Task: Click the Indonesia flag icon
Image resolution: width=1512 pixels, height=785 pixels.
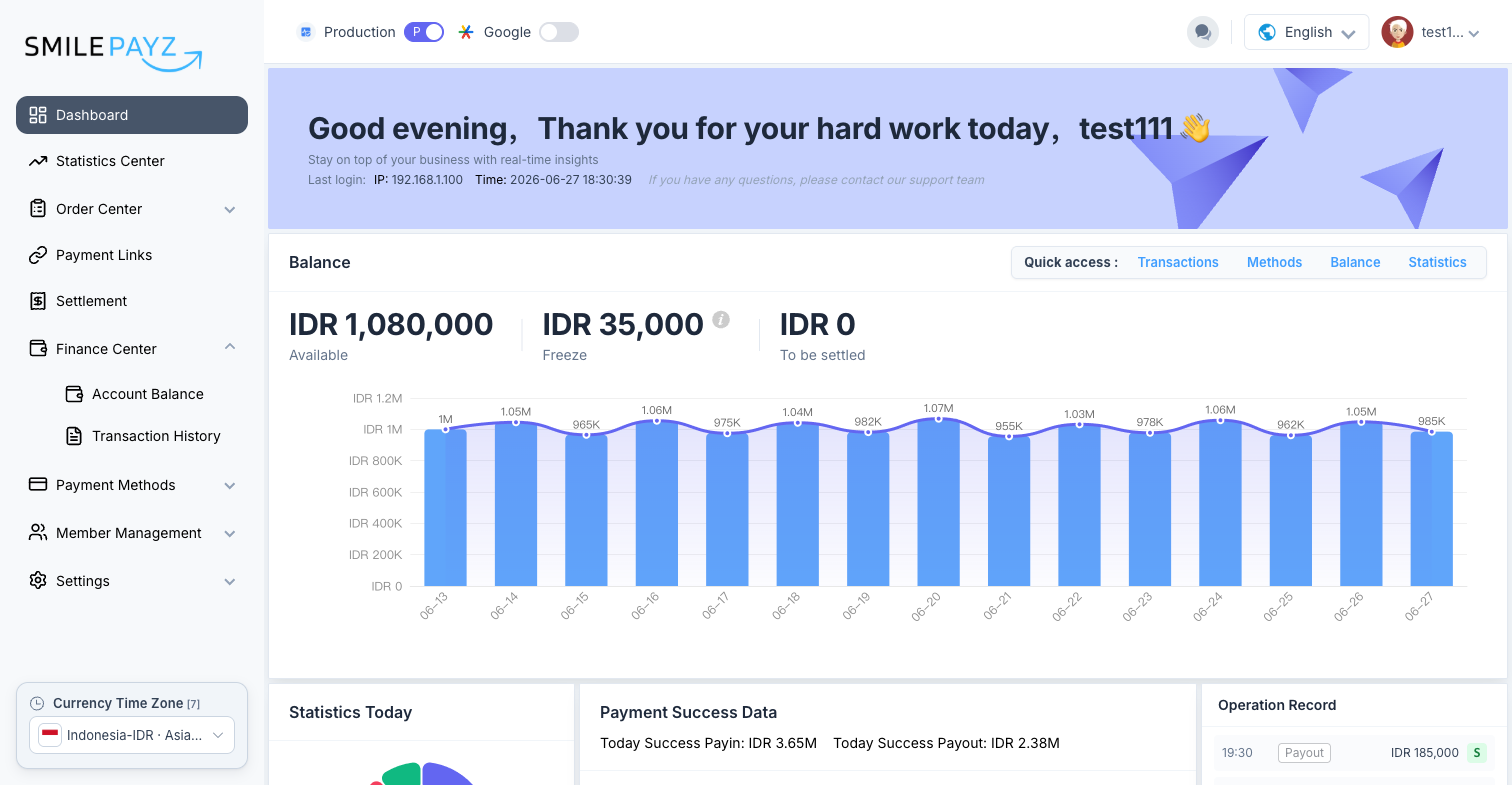Action: click(50, 735)
